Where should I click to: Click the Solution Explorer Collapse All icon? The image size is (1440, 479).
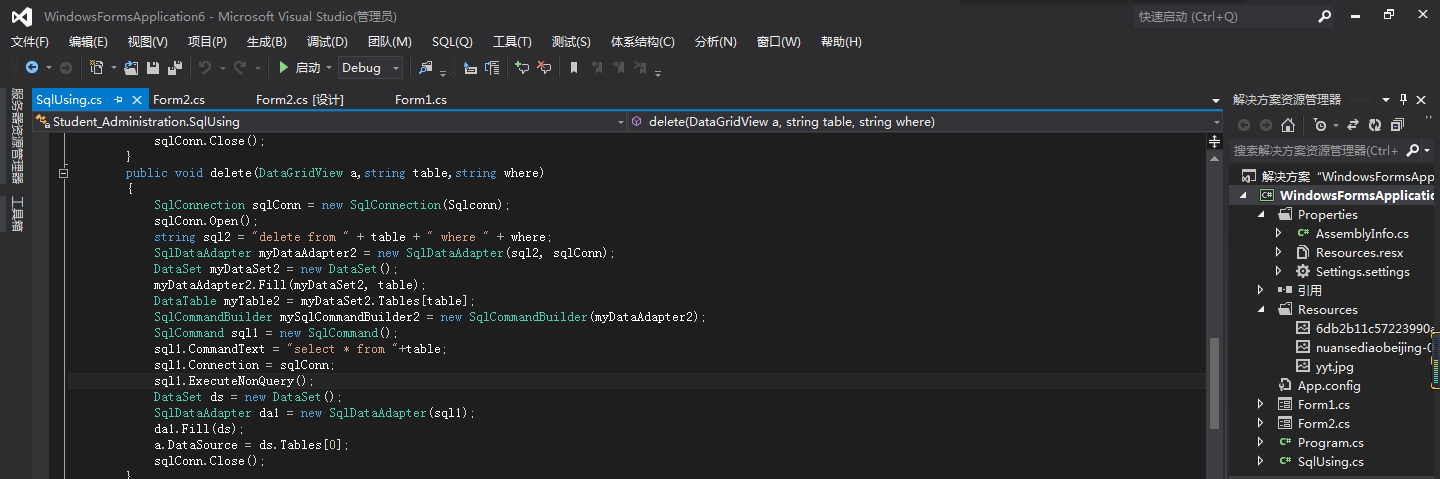click(1397, 125)
